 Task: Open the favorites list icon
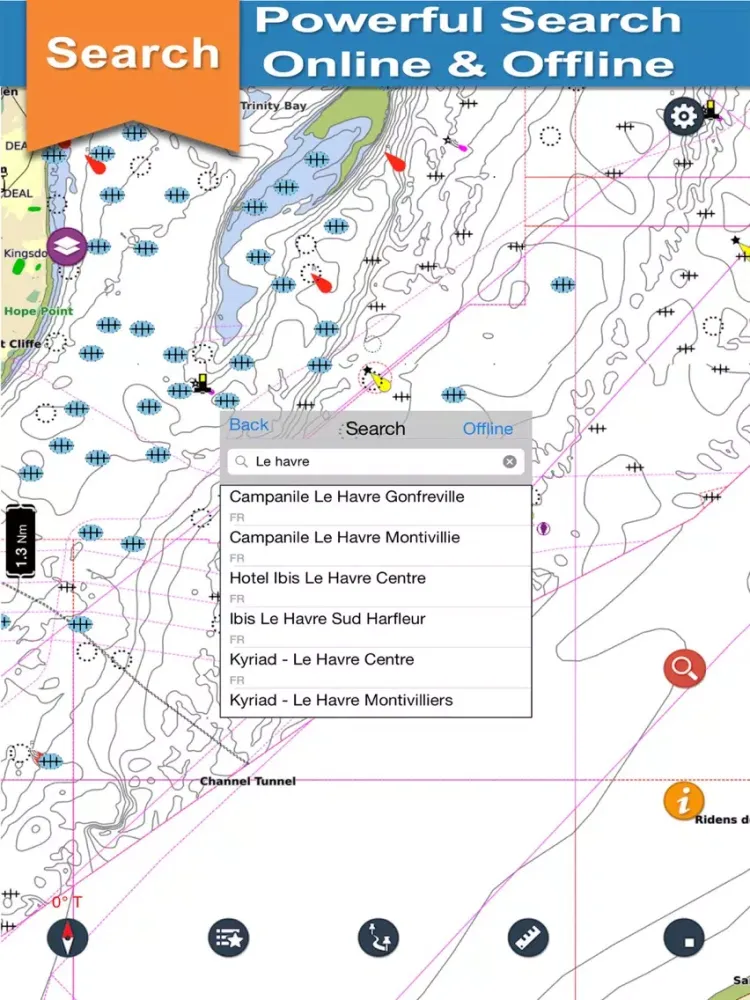click(x=228, y=938)
